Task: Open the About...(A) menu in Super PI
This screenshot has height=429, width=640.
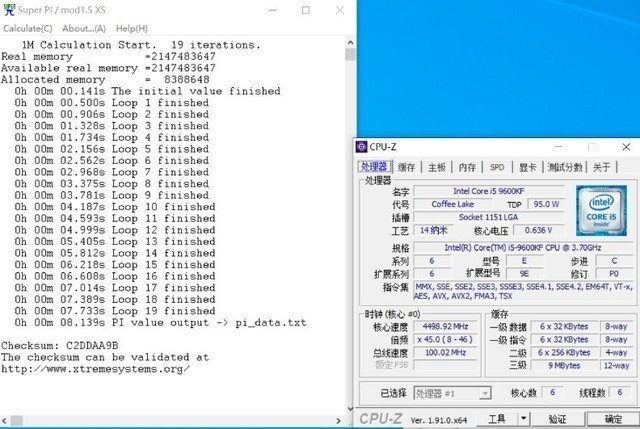Action: [84, 29]
